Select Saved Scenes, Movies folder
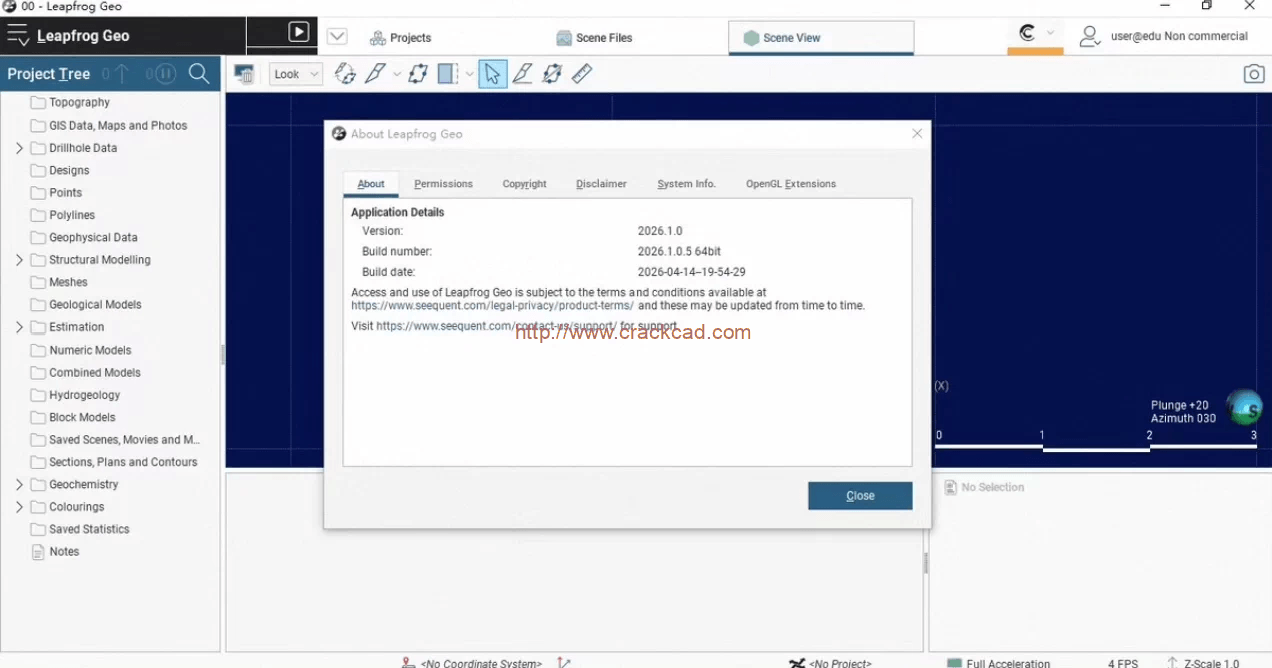 124,440
